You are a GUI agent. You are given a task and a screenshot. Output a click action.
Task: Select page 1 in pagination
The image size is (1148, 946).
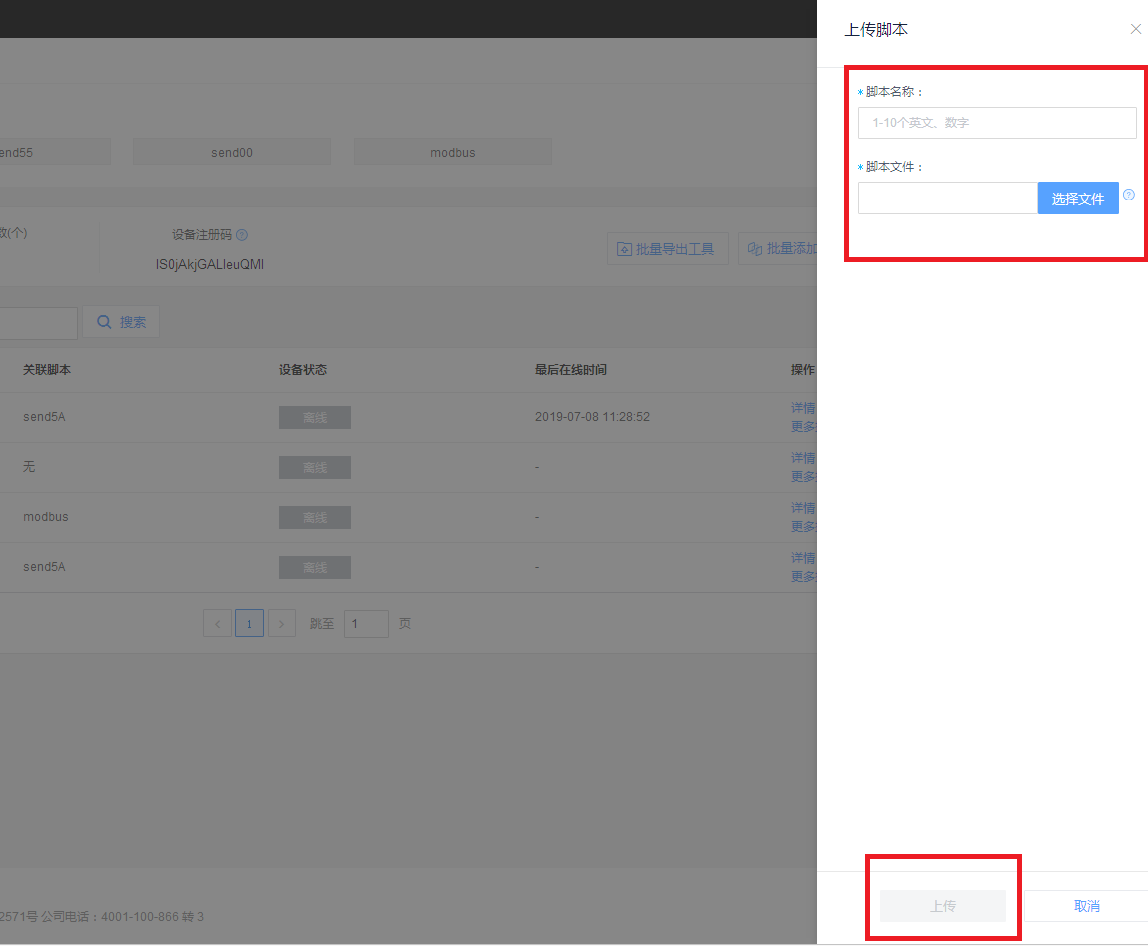click(250, 624)
